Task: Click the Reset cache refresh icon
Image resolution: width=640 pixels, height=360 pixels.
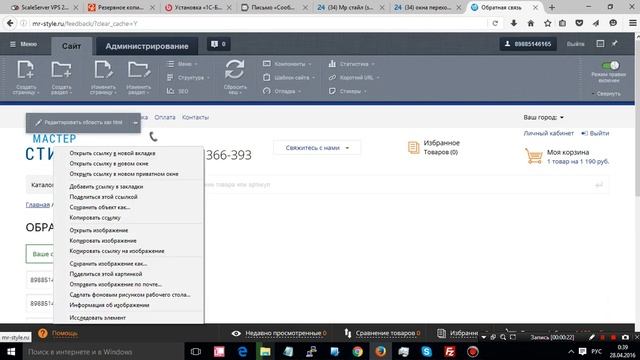Action: click(235, 69)
